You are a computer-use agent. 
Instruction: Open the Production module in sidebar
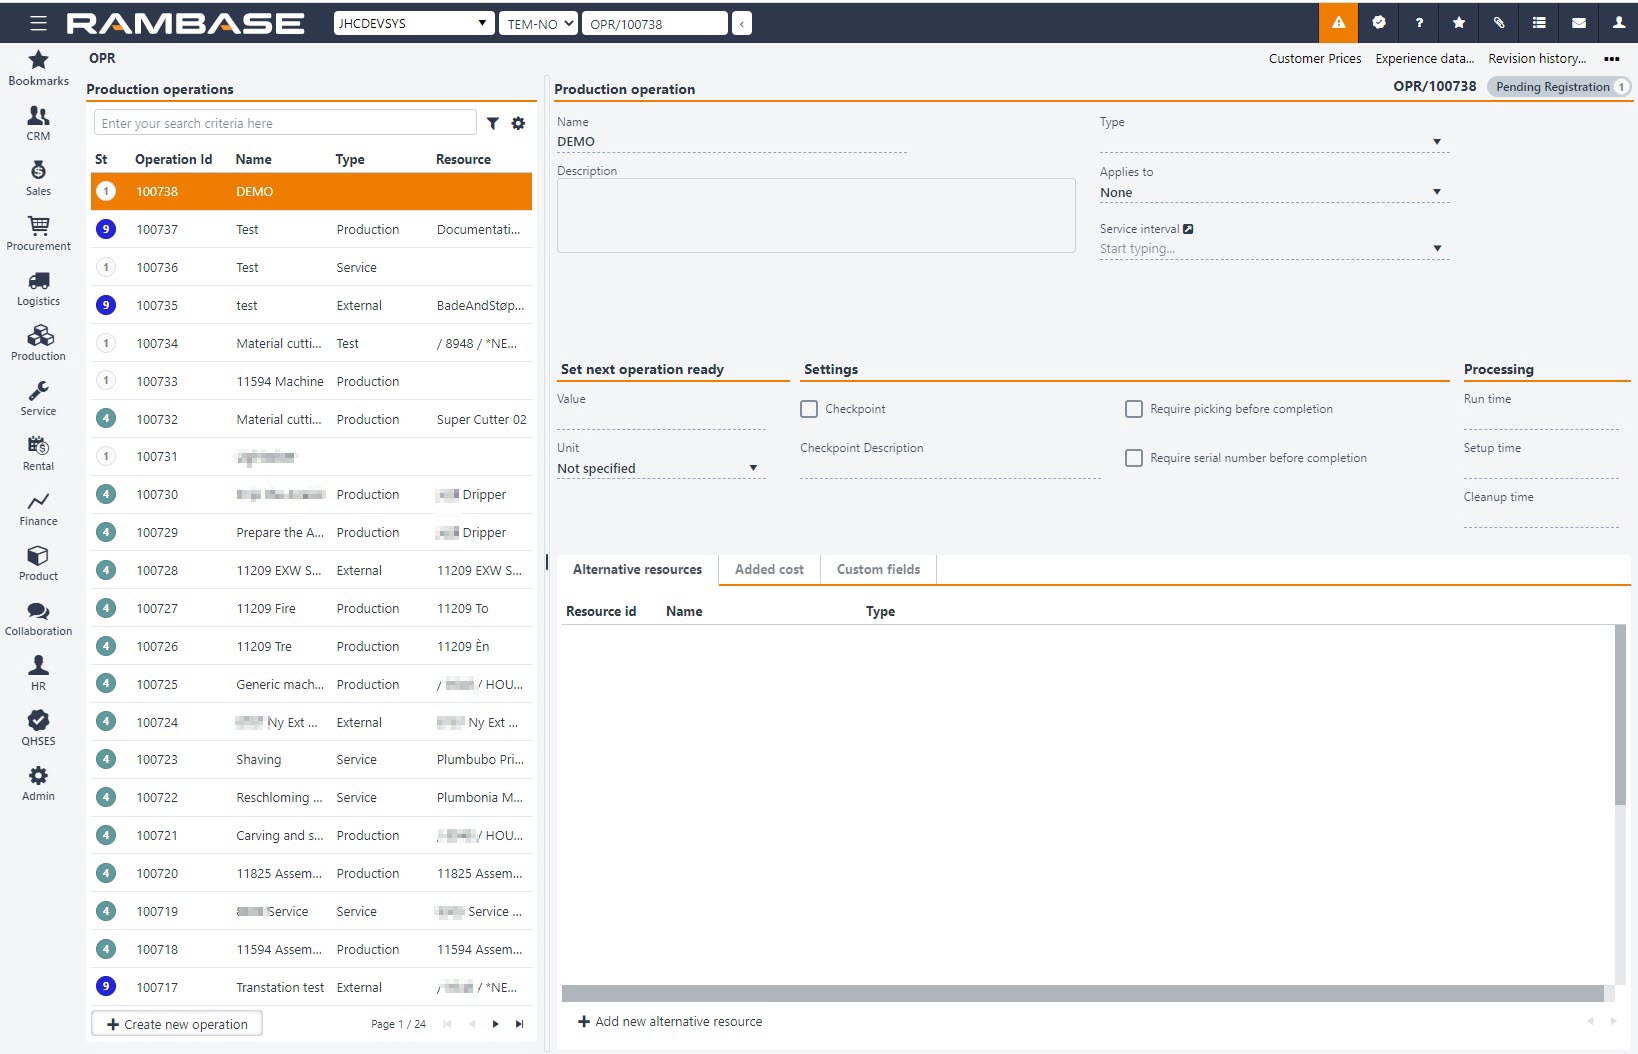[x=38, y=342]
